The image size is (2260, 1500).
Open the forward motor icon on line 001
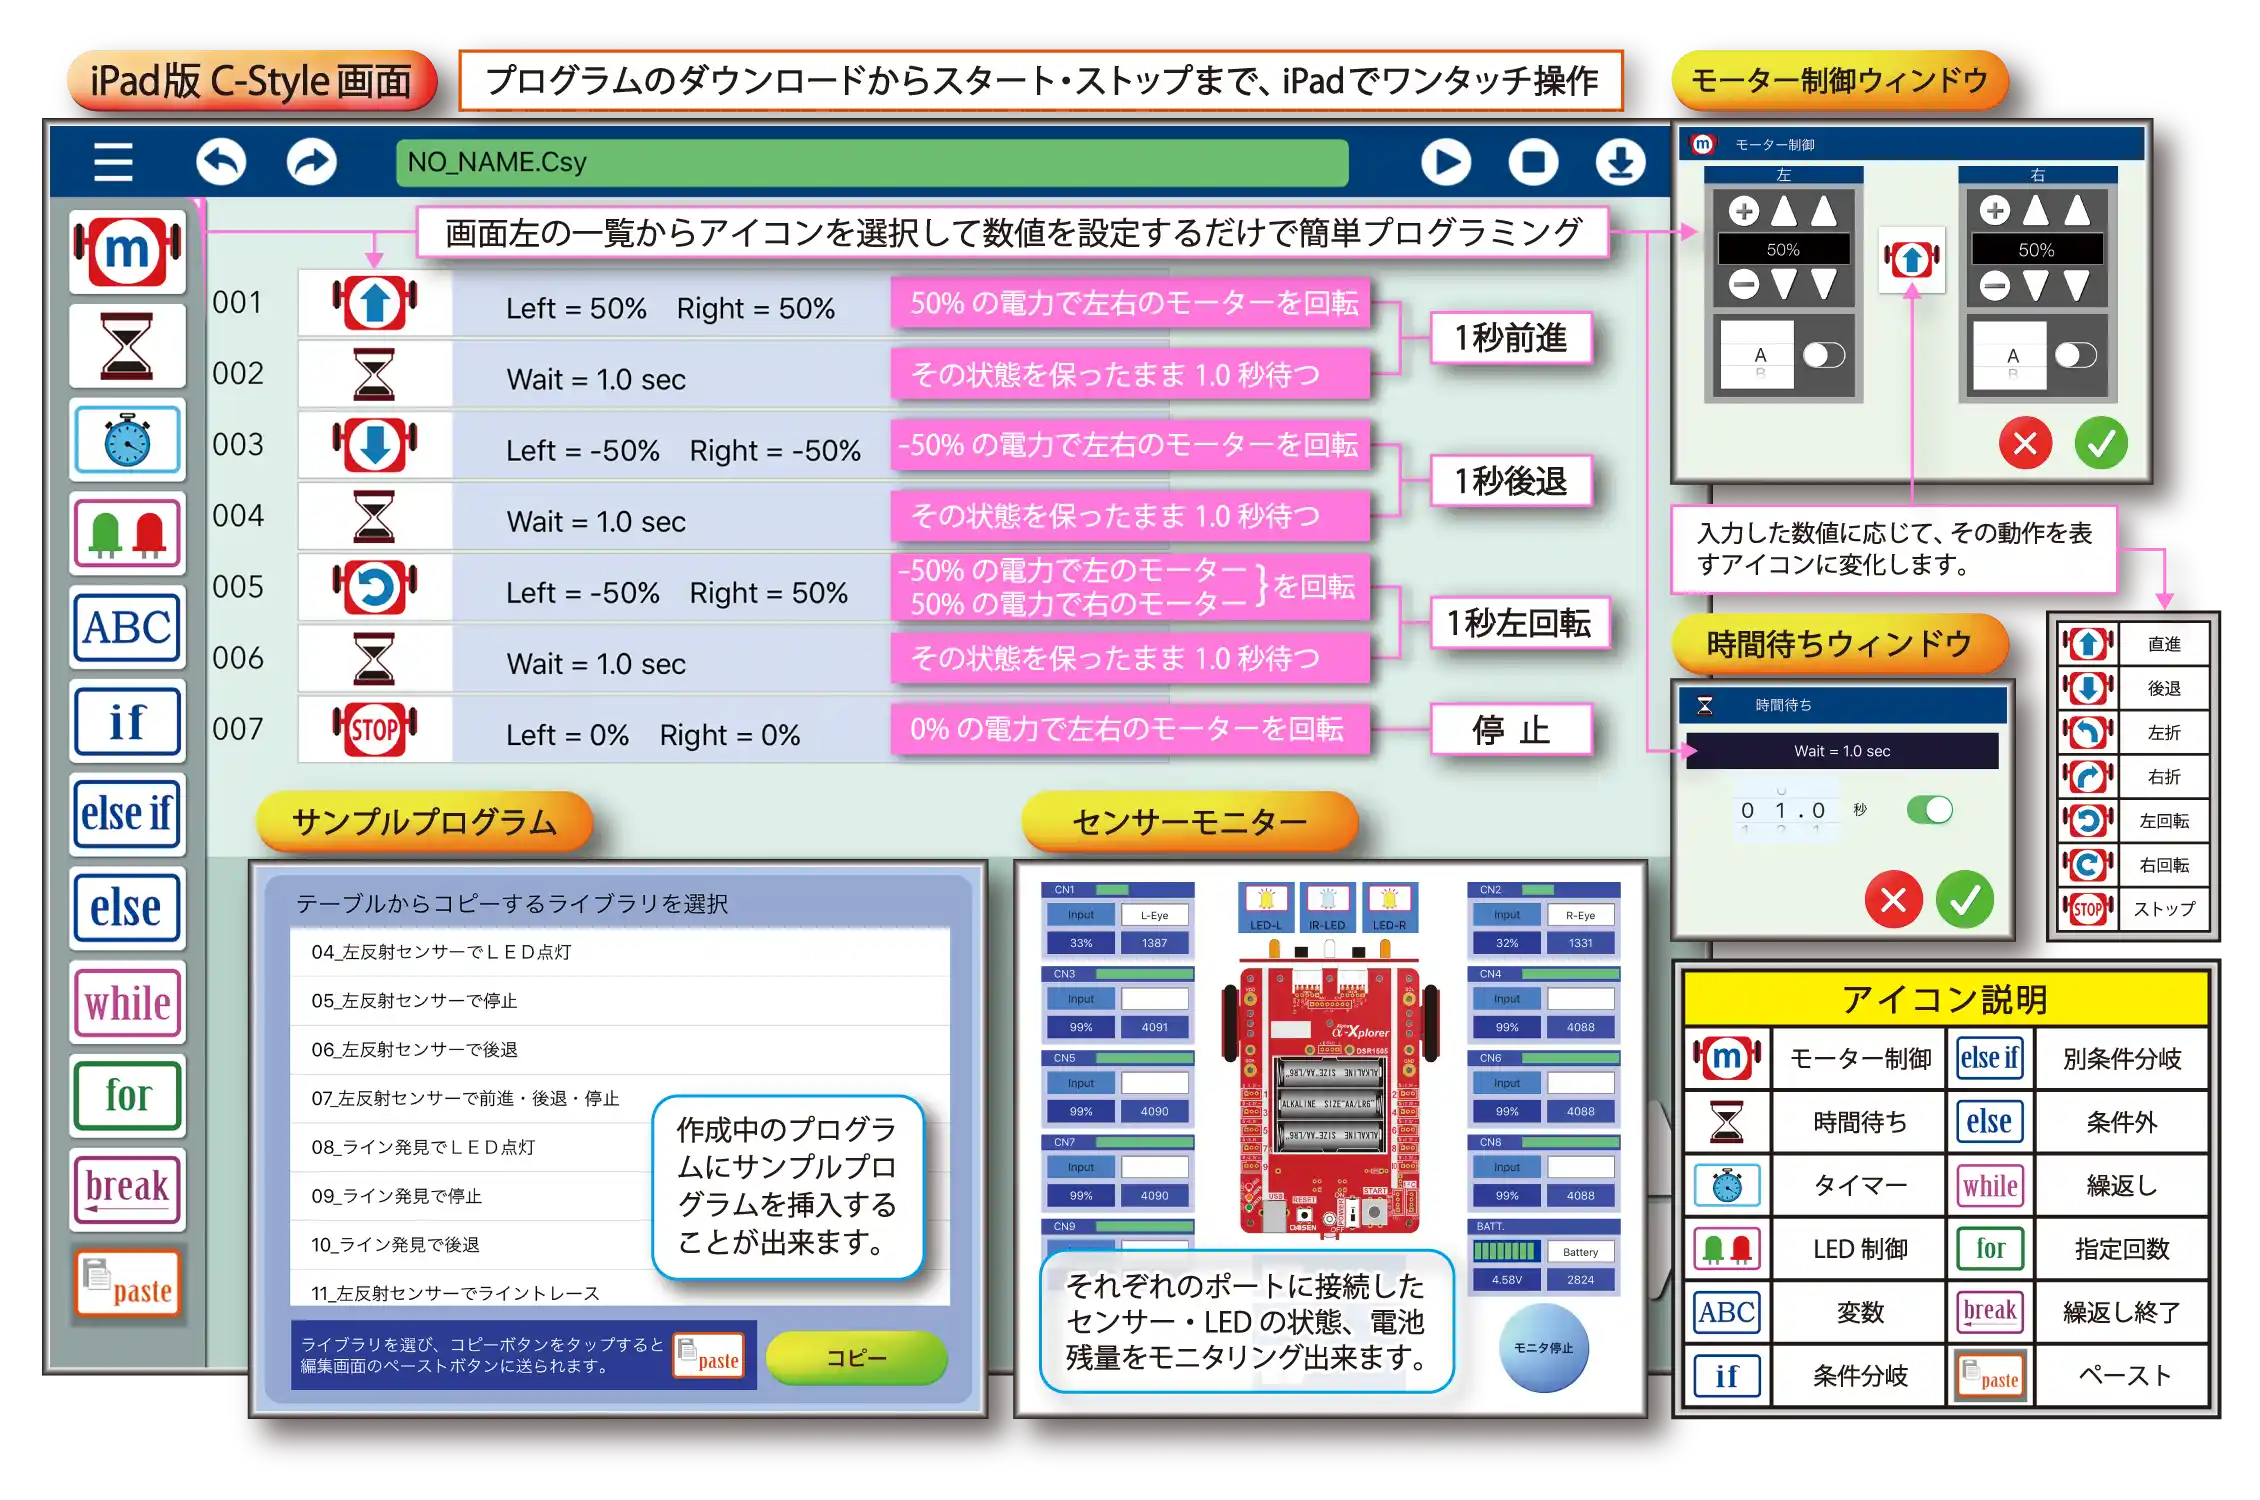click(375, 303)
